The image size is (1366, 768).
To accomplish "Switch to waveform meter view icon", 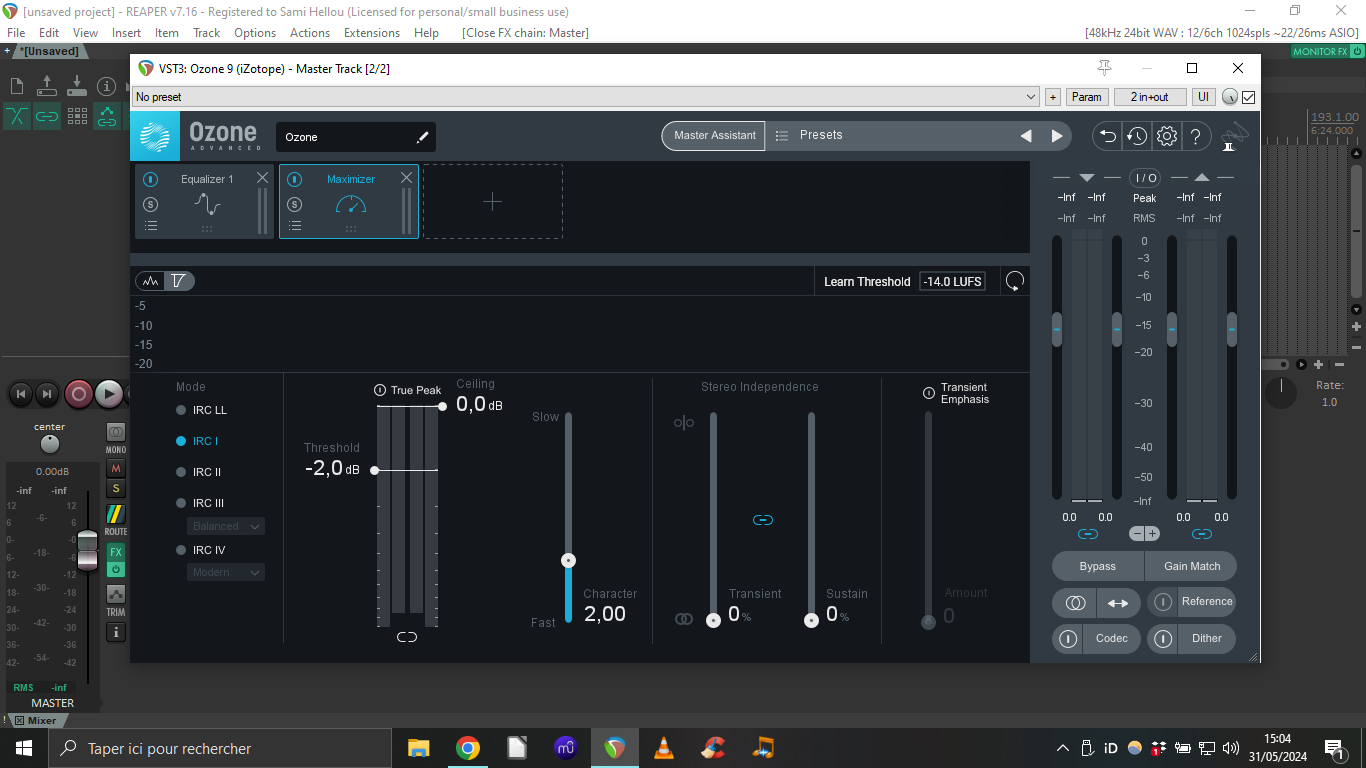I will tap(151, 282).
